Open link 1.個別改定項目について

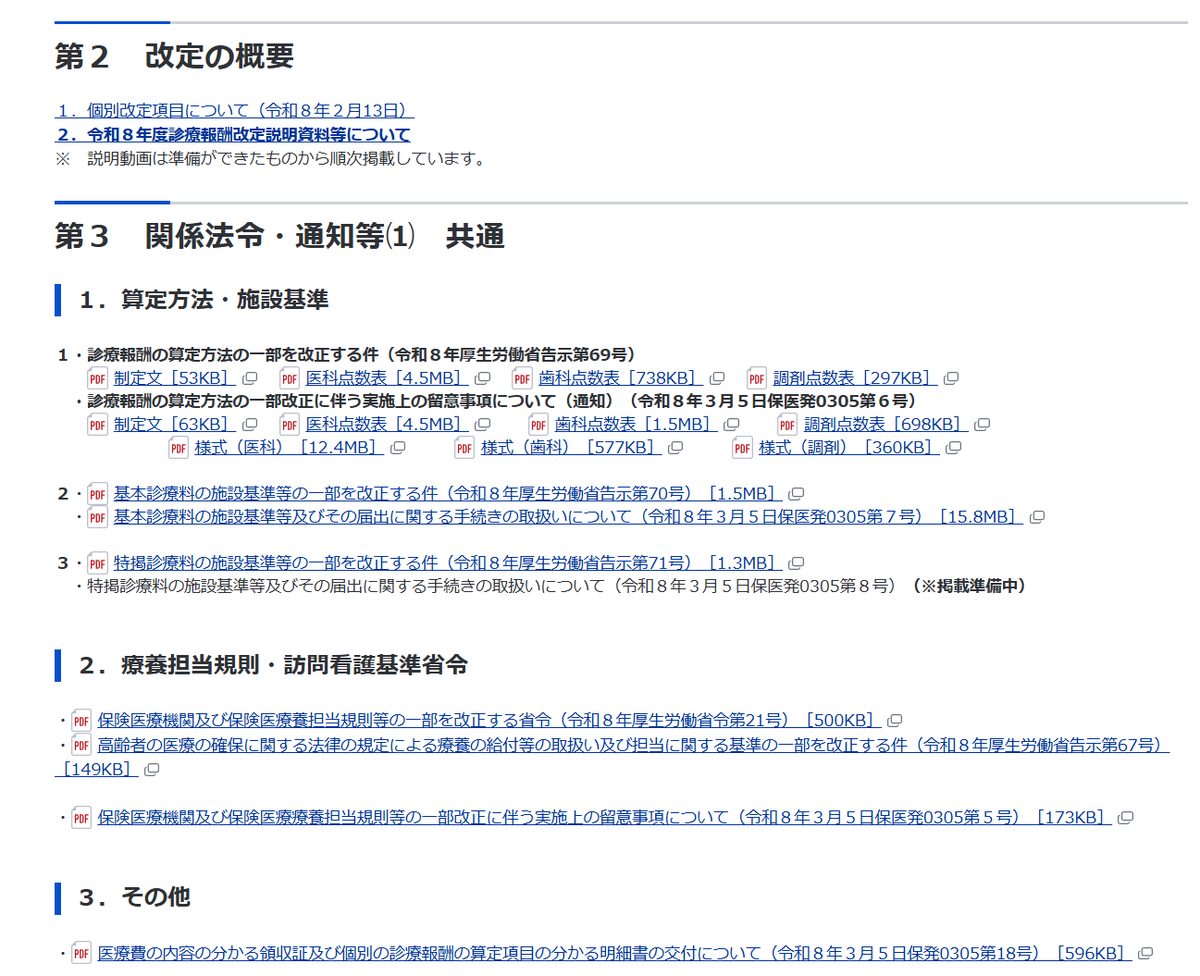pyautogui.click(x=234, y=110)
